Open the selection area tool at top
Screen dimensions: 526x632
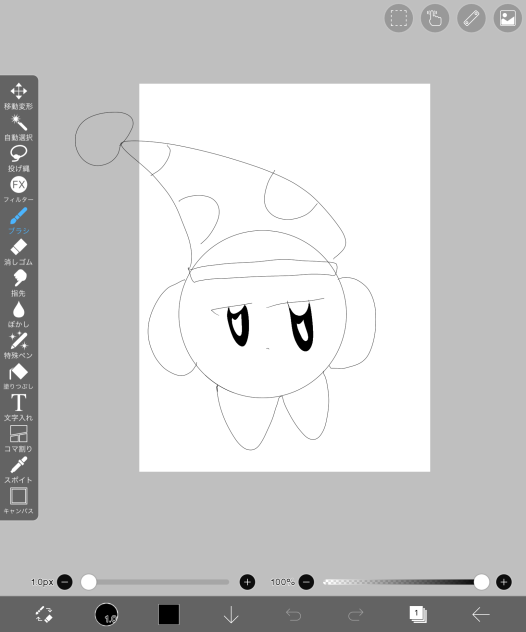pyautogui.click(x=399, y=18)
